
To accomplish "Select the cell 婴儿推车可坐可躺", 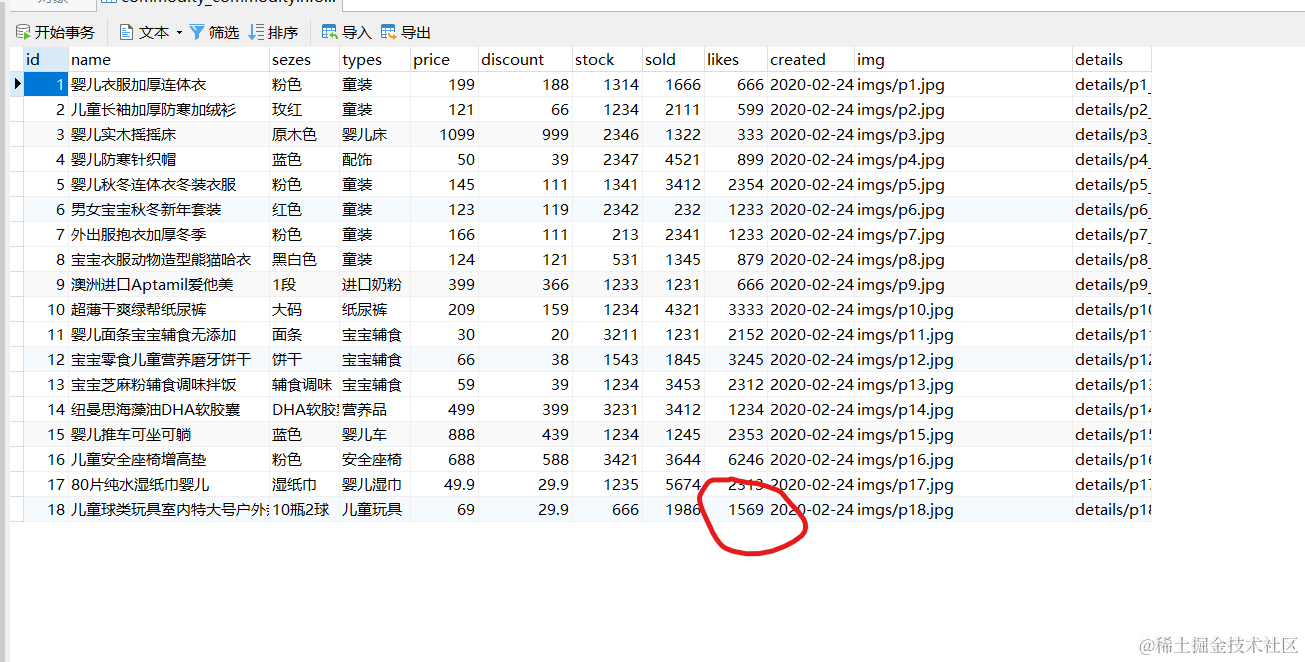I will [168, 435].
